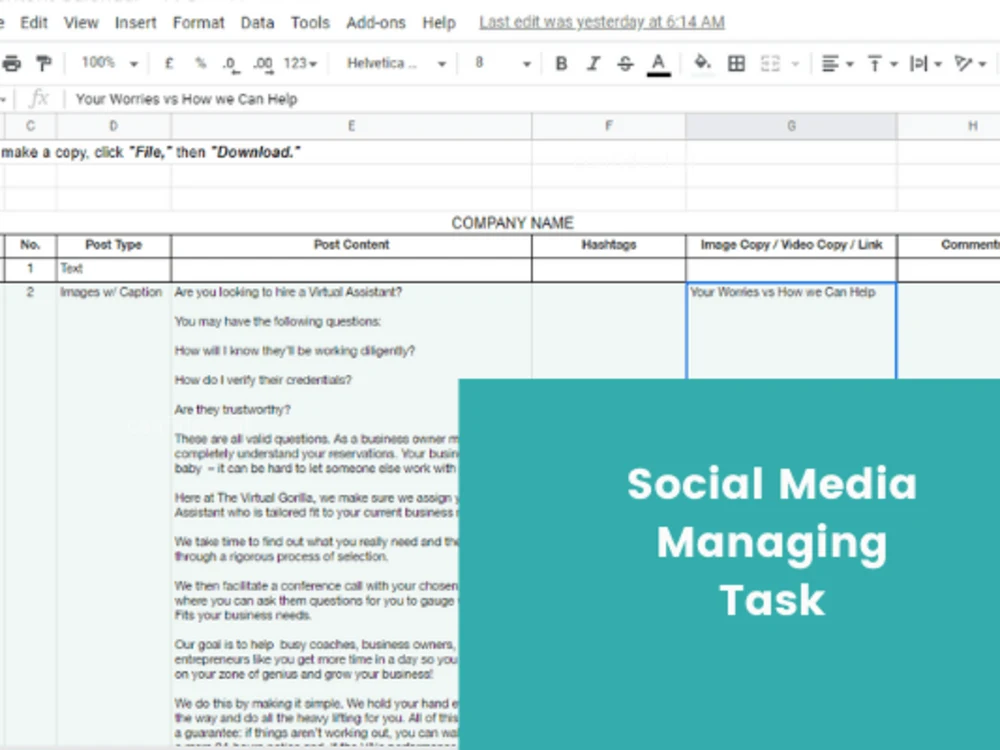This screenshot has width=1000, height=750.
Task: Open the Add-ons menu
Action: 376,23
